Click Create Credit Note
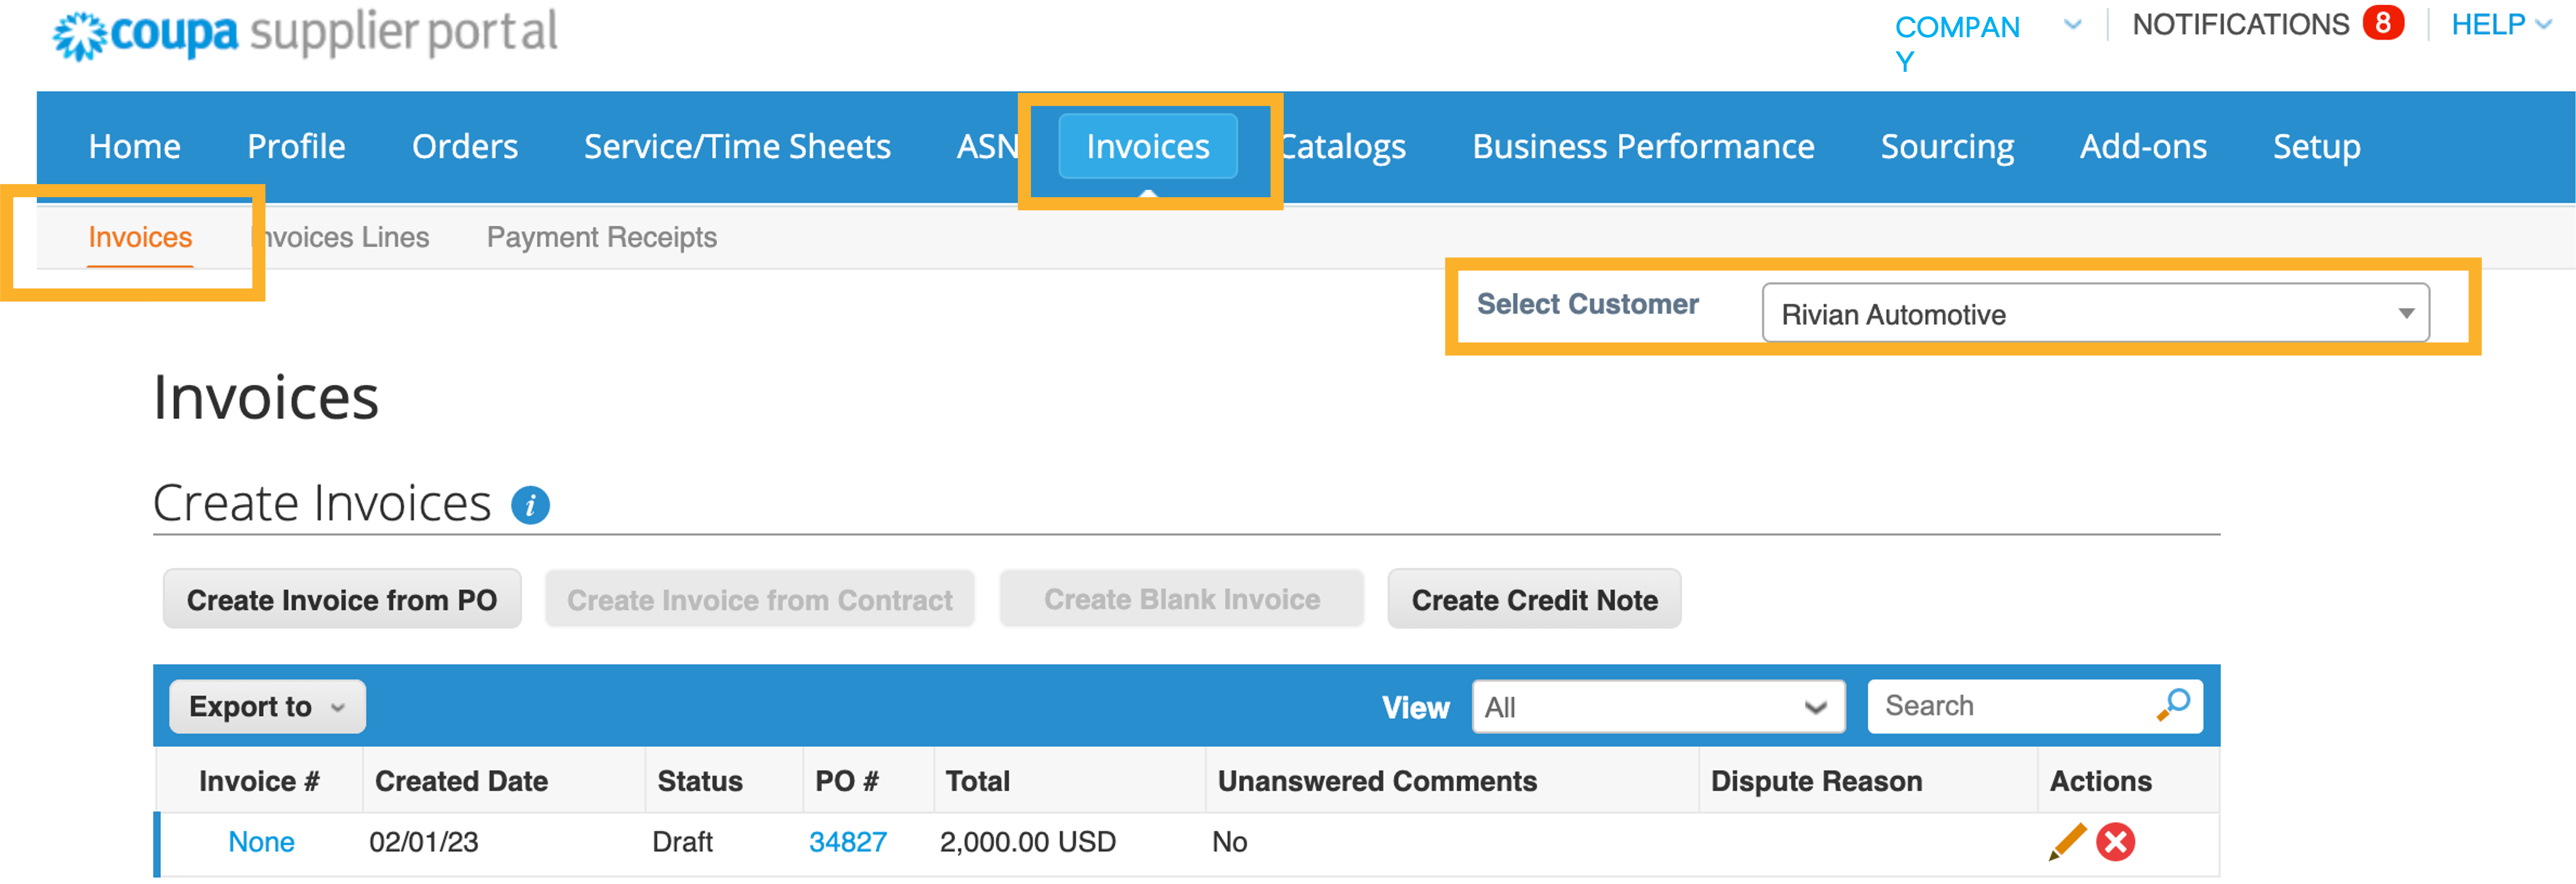2576x884 pixels. (1533, 599)
